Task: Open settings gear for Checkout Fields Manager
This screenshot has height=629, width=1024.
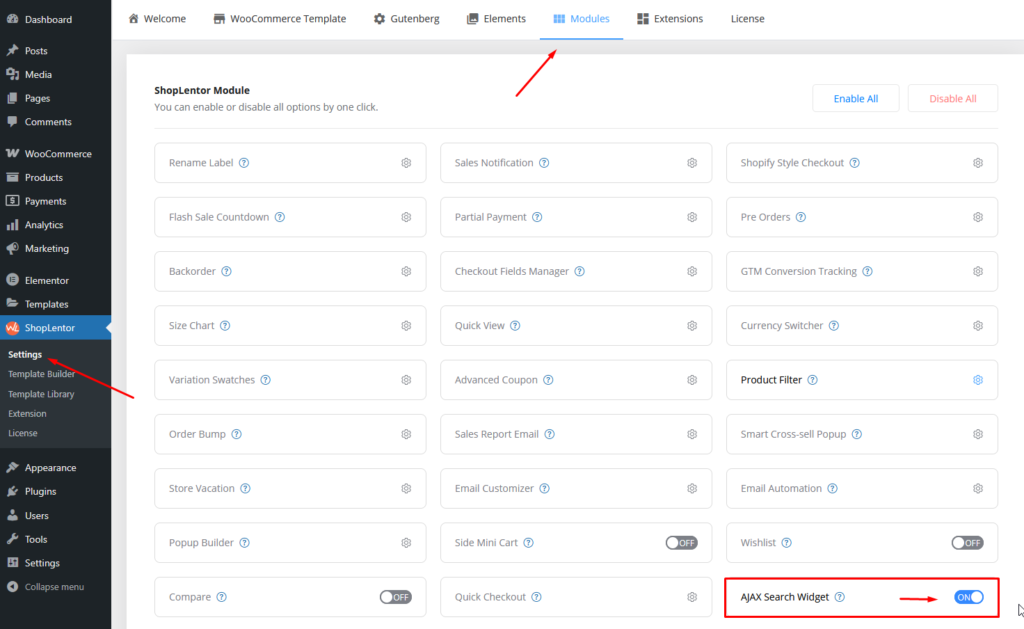Action: point(692,271)
